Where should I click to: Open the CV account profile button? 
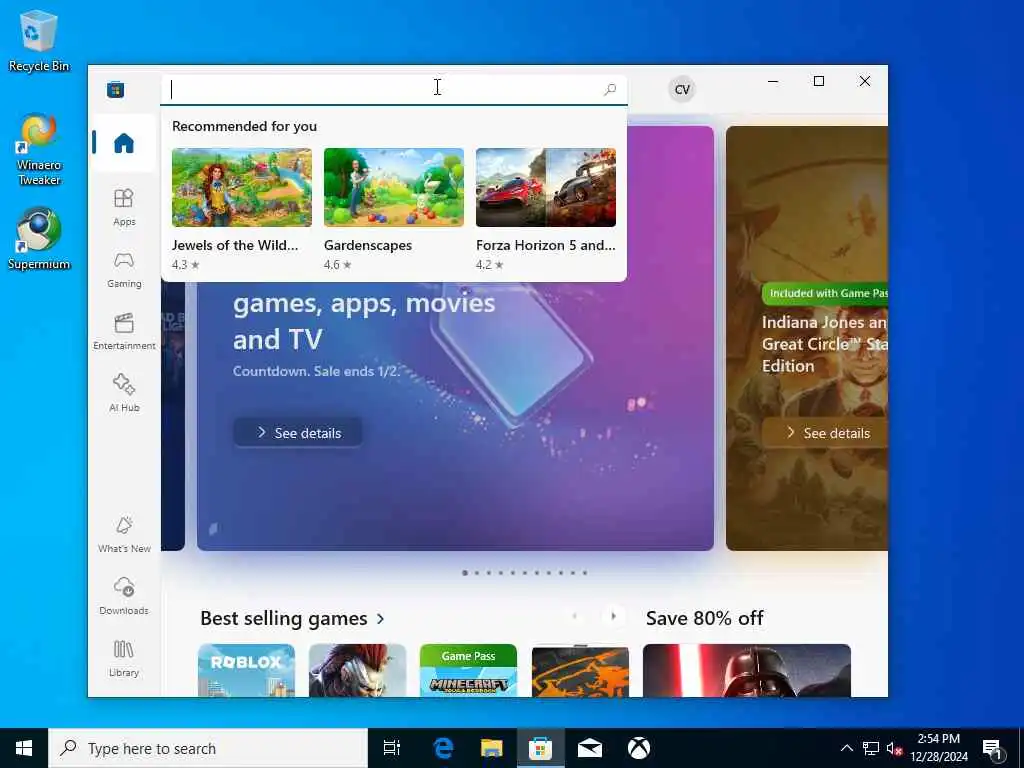coord(682,89)
